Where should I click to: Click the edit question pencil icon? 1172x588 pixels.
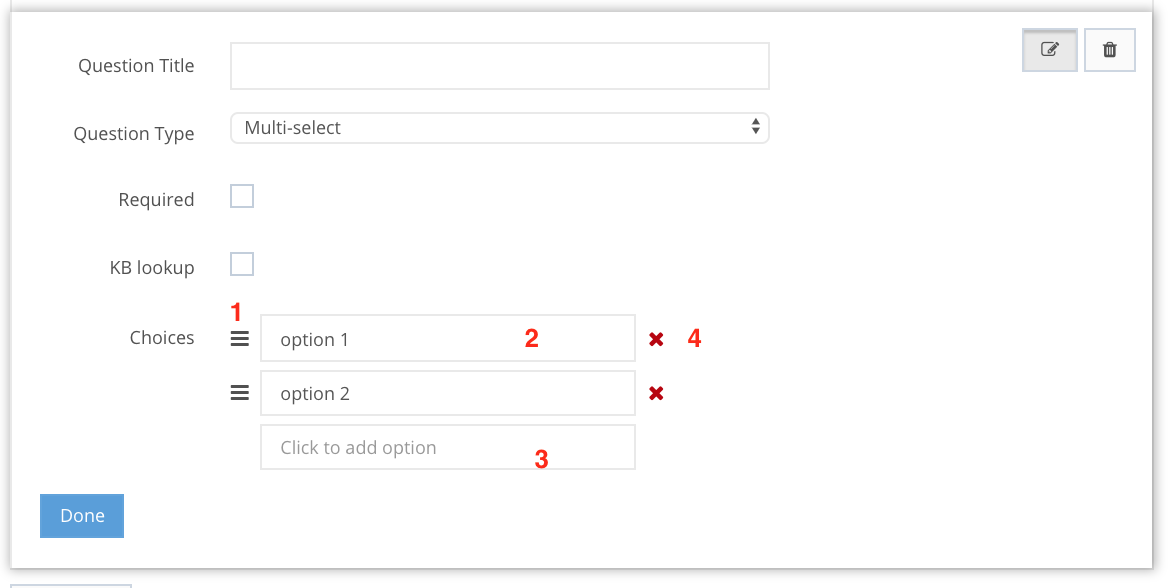coord(1049,49)
